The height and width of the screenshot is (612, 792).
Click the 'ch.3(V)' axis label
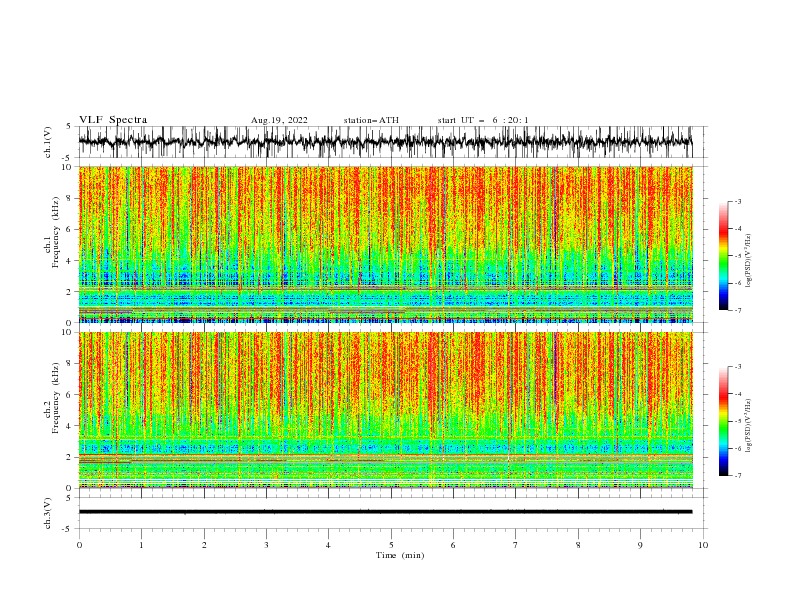click(x=48, y=513)
